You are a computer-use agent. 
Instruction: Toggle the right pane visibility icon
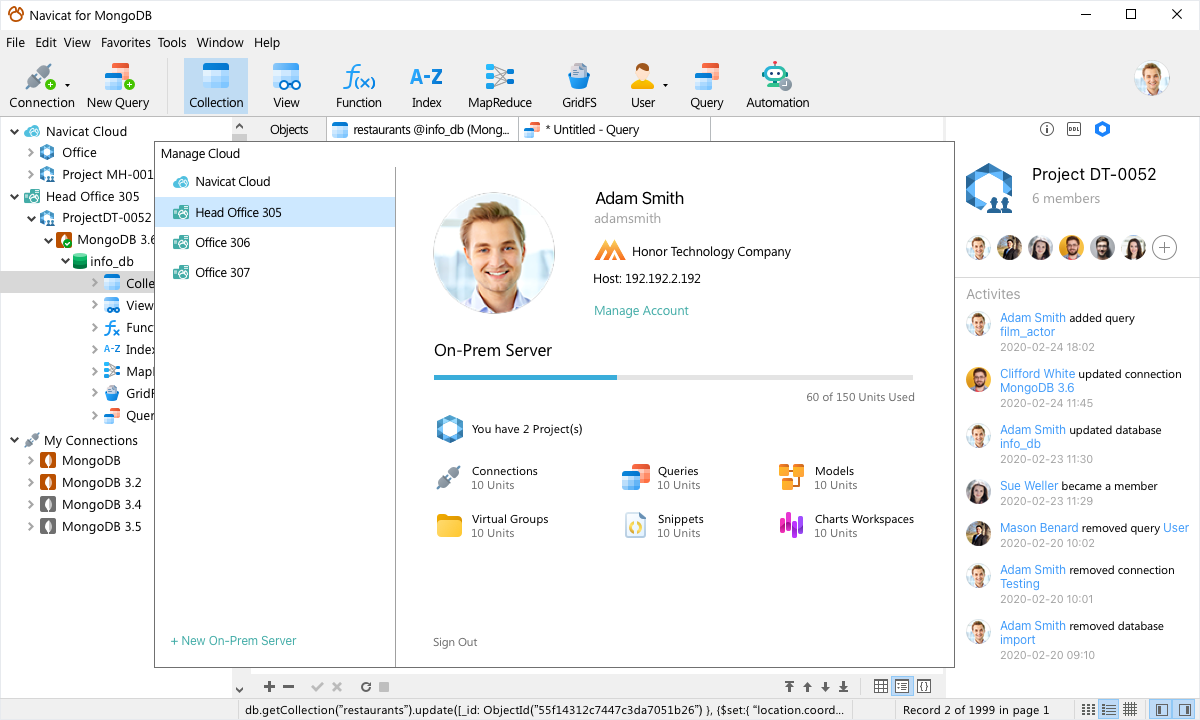1183,709
